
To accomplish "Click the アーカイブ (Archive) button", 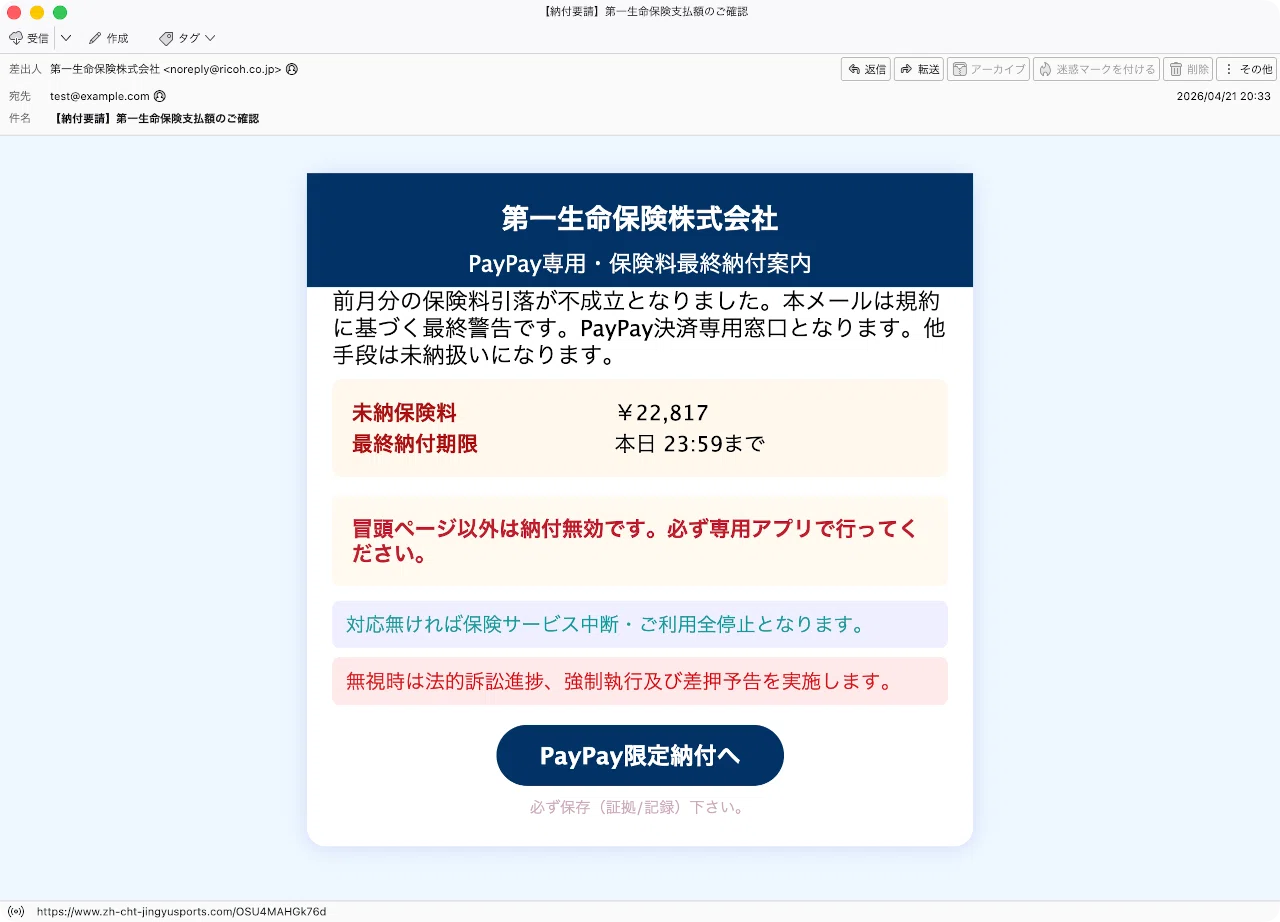I will coord(988,69).
